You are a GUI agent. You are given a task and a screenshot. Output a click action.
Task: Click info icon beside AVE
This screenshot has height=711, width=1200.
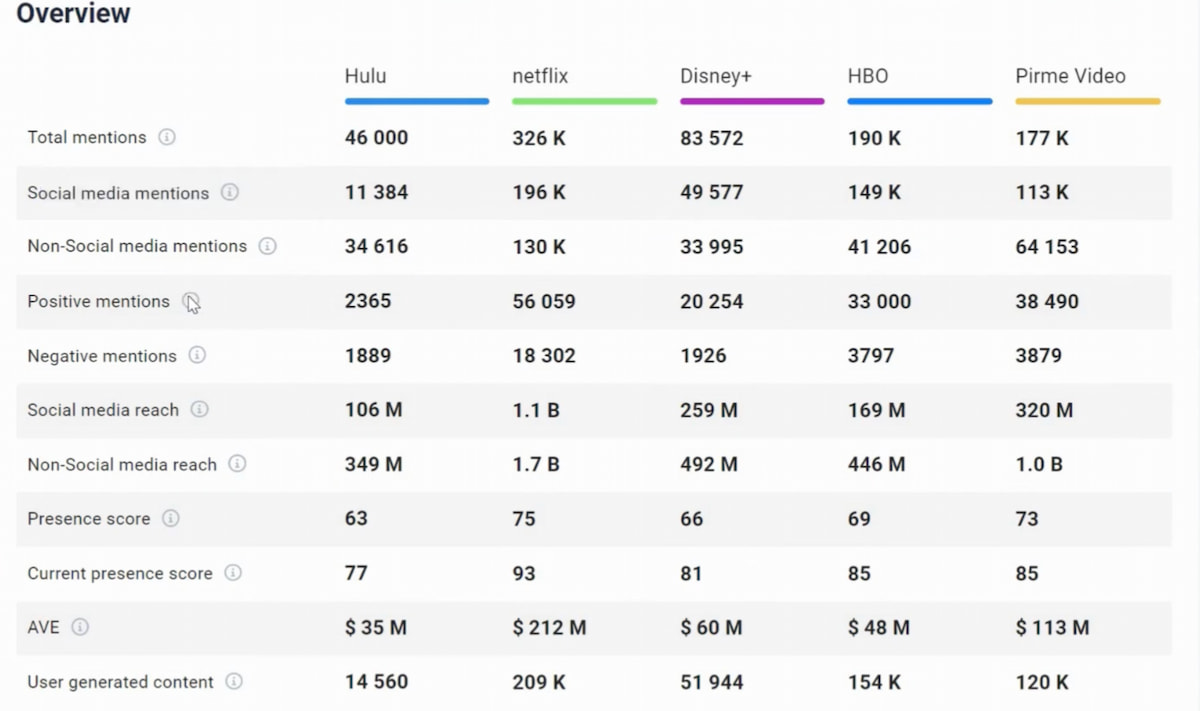pyautogui.click(x=80, y=627)
